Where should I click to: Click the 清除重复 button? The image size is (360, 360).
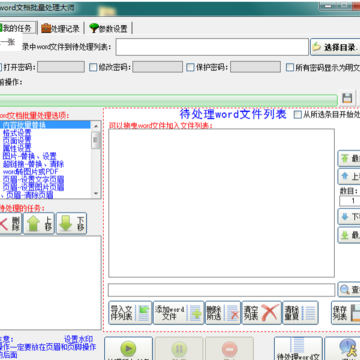coord(300,313)
